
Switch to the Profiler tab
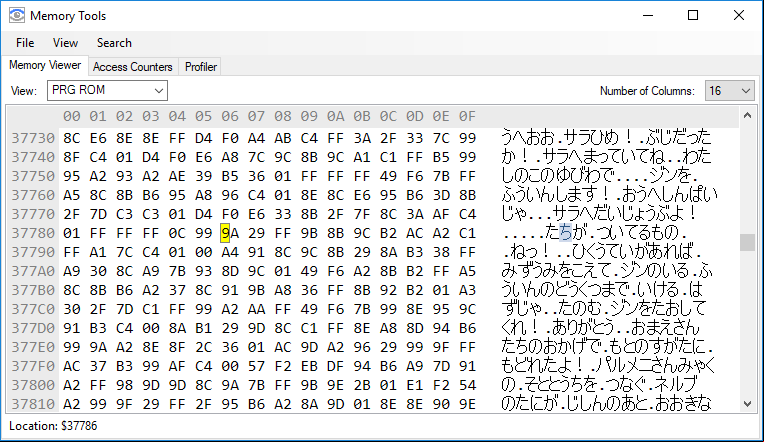[x=200, y=67]
